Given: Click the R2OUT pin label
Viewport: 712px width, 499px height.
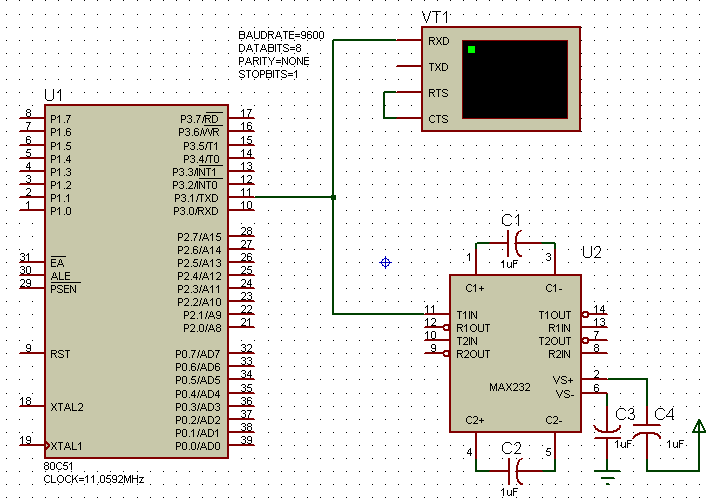Looking at the screenshot, I should pyautogui.click(x=473, y=354).
